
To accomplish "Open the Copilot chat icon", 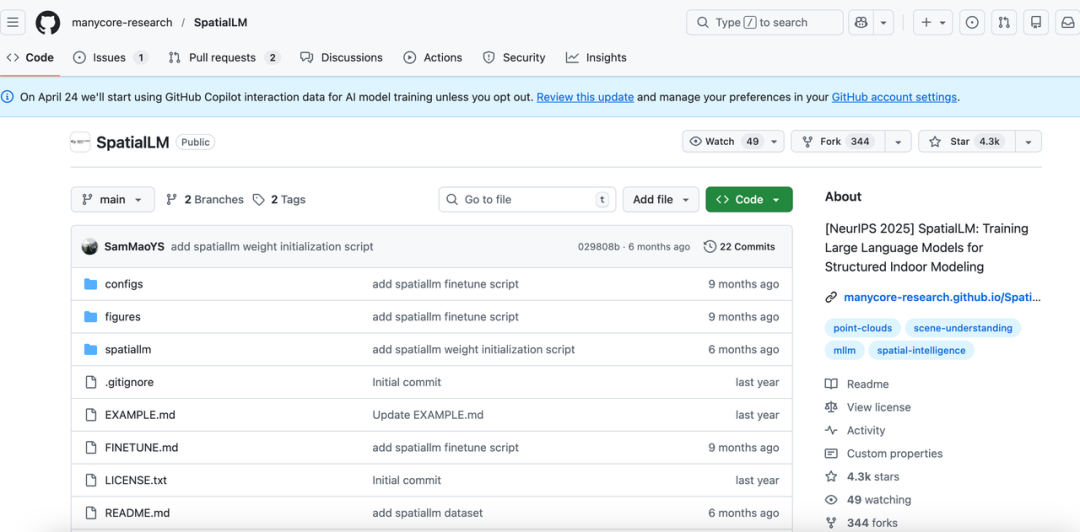I will click(860, 22).
